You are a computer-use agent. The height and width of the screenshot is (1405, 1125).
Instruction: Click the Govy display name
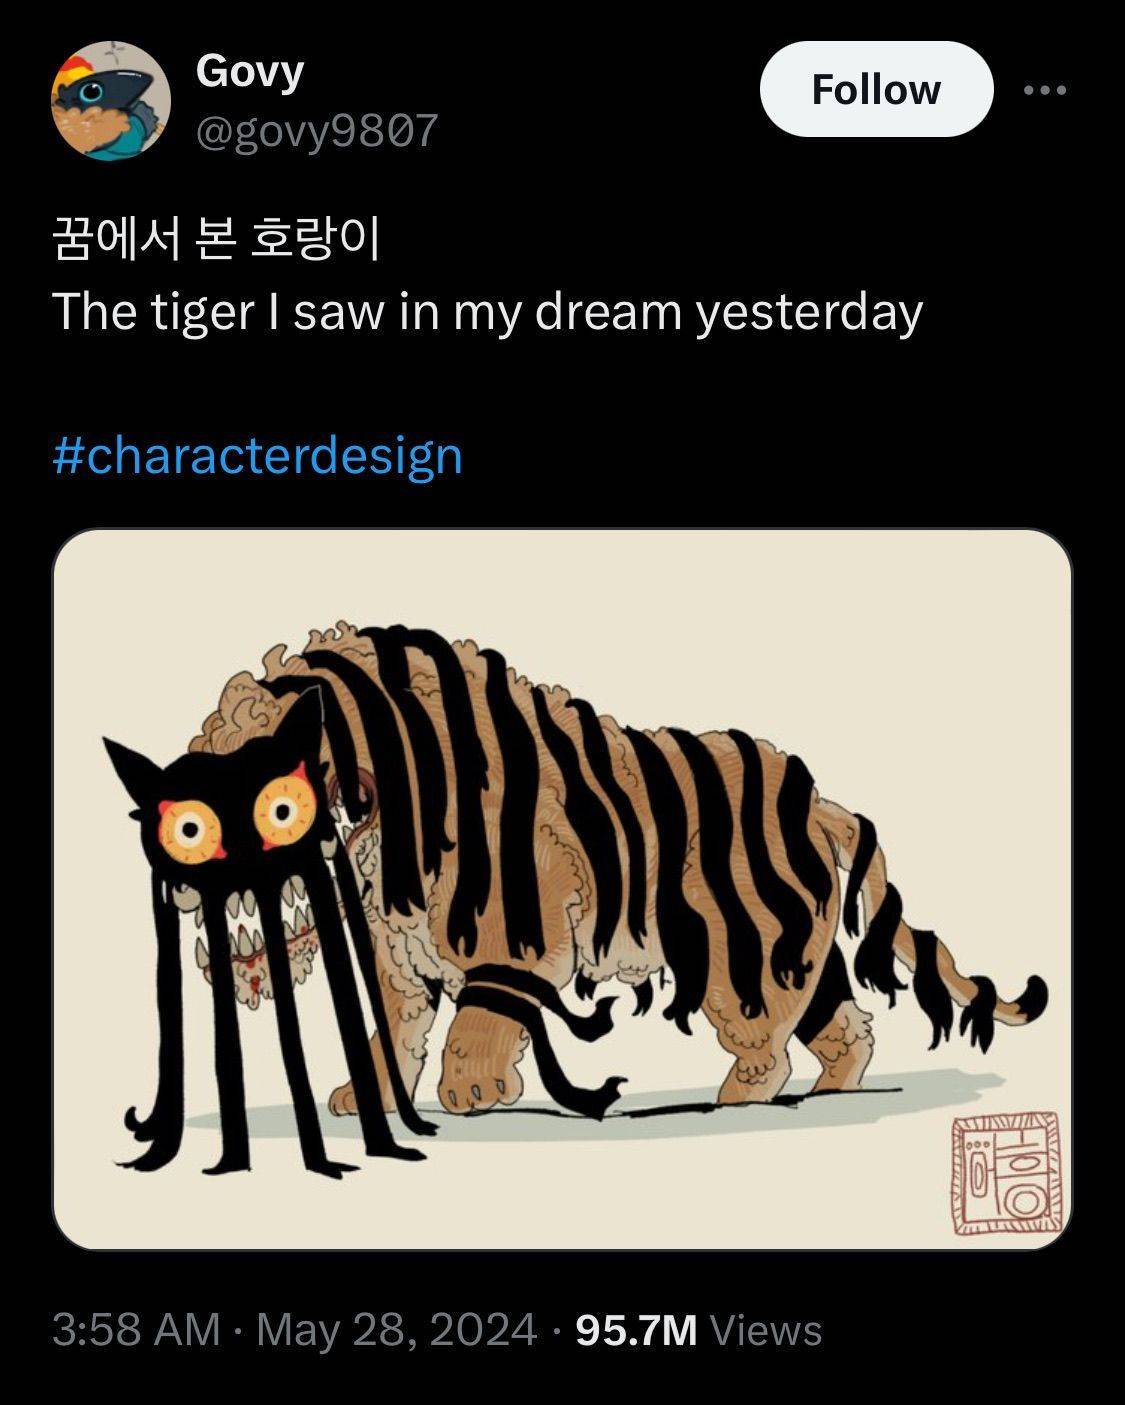(250, 72)
